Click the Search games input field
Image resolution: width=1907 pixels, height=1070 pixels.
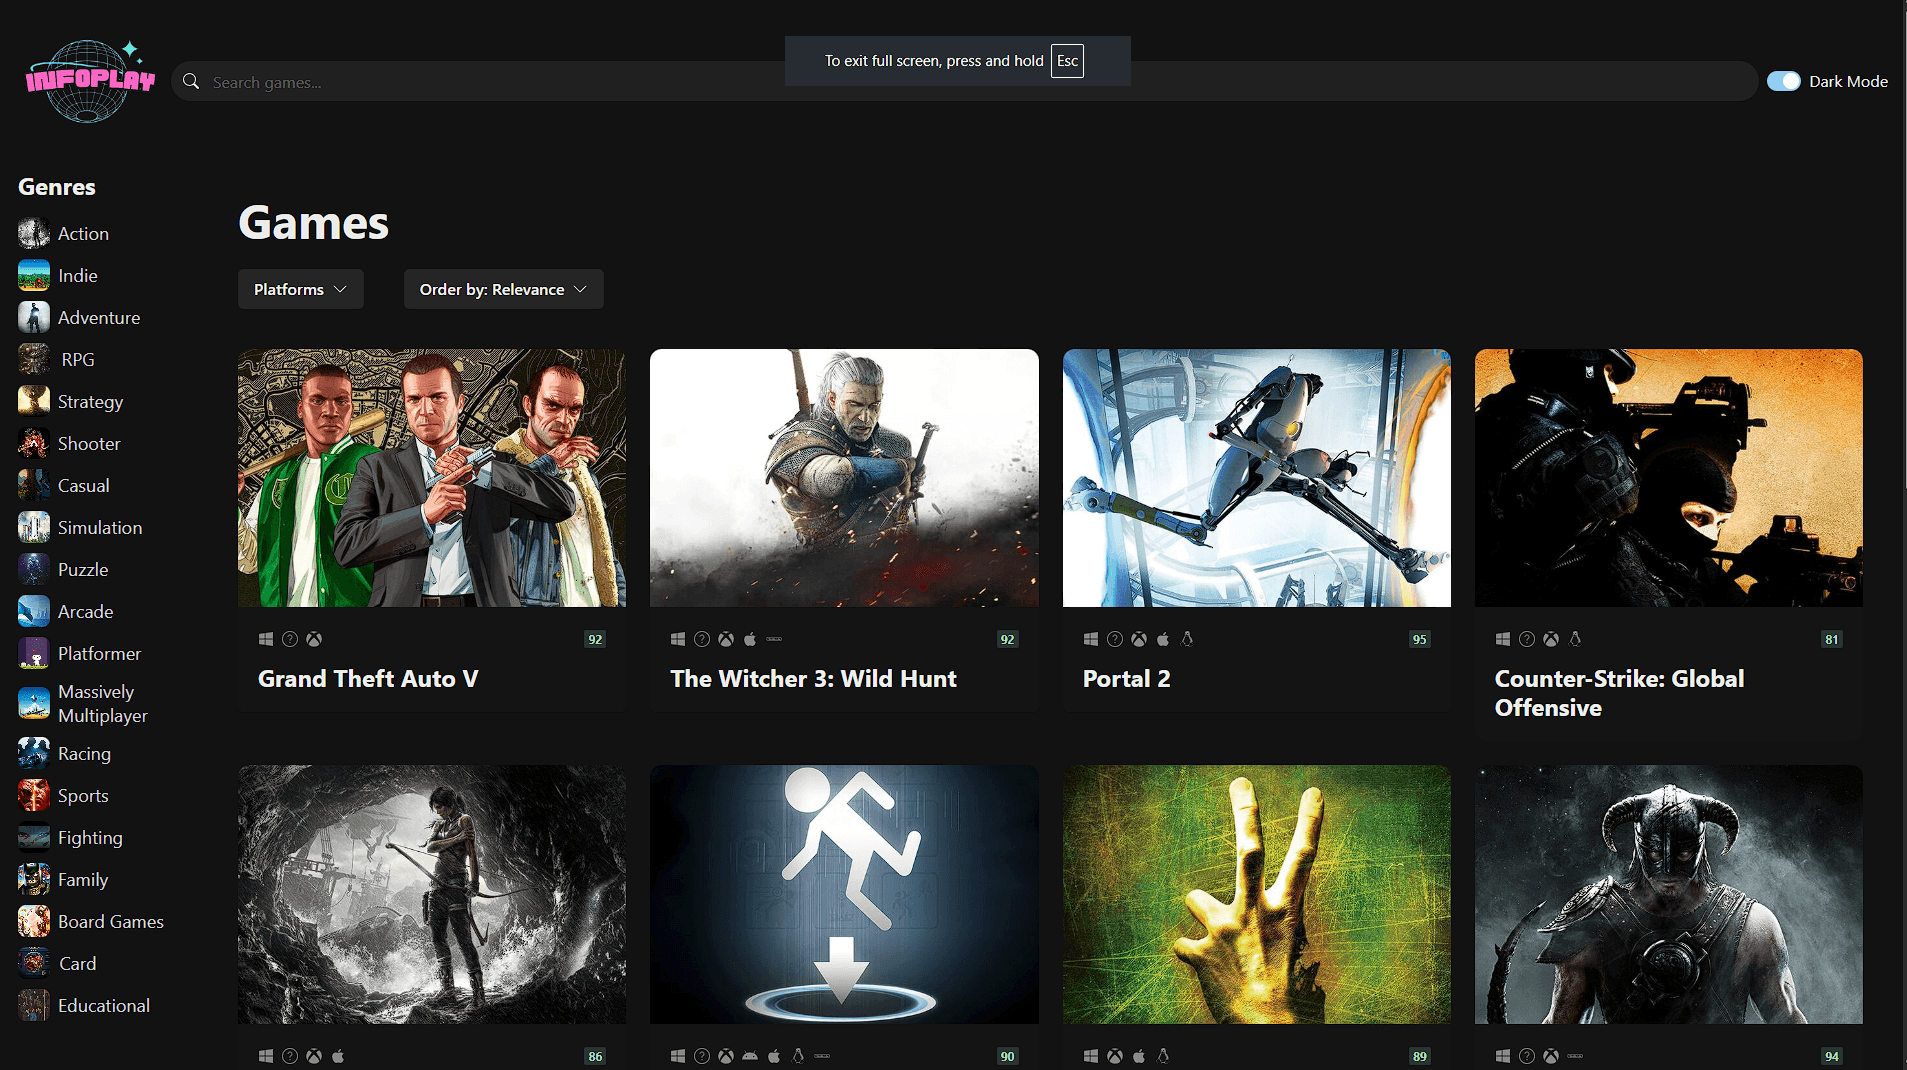pos(965,81)
